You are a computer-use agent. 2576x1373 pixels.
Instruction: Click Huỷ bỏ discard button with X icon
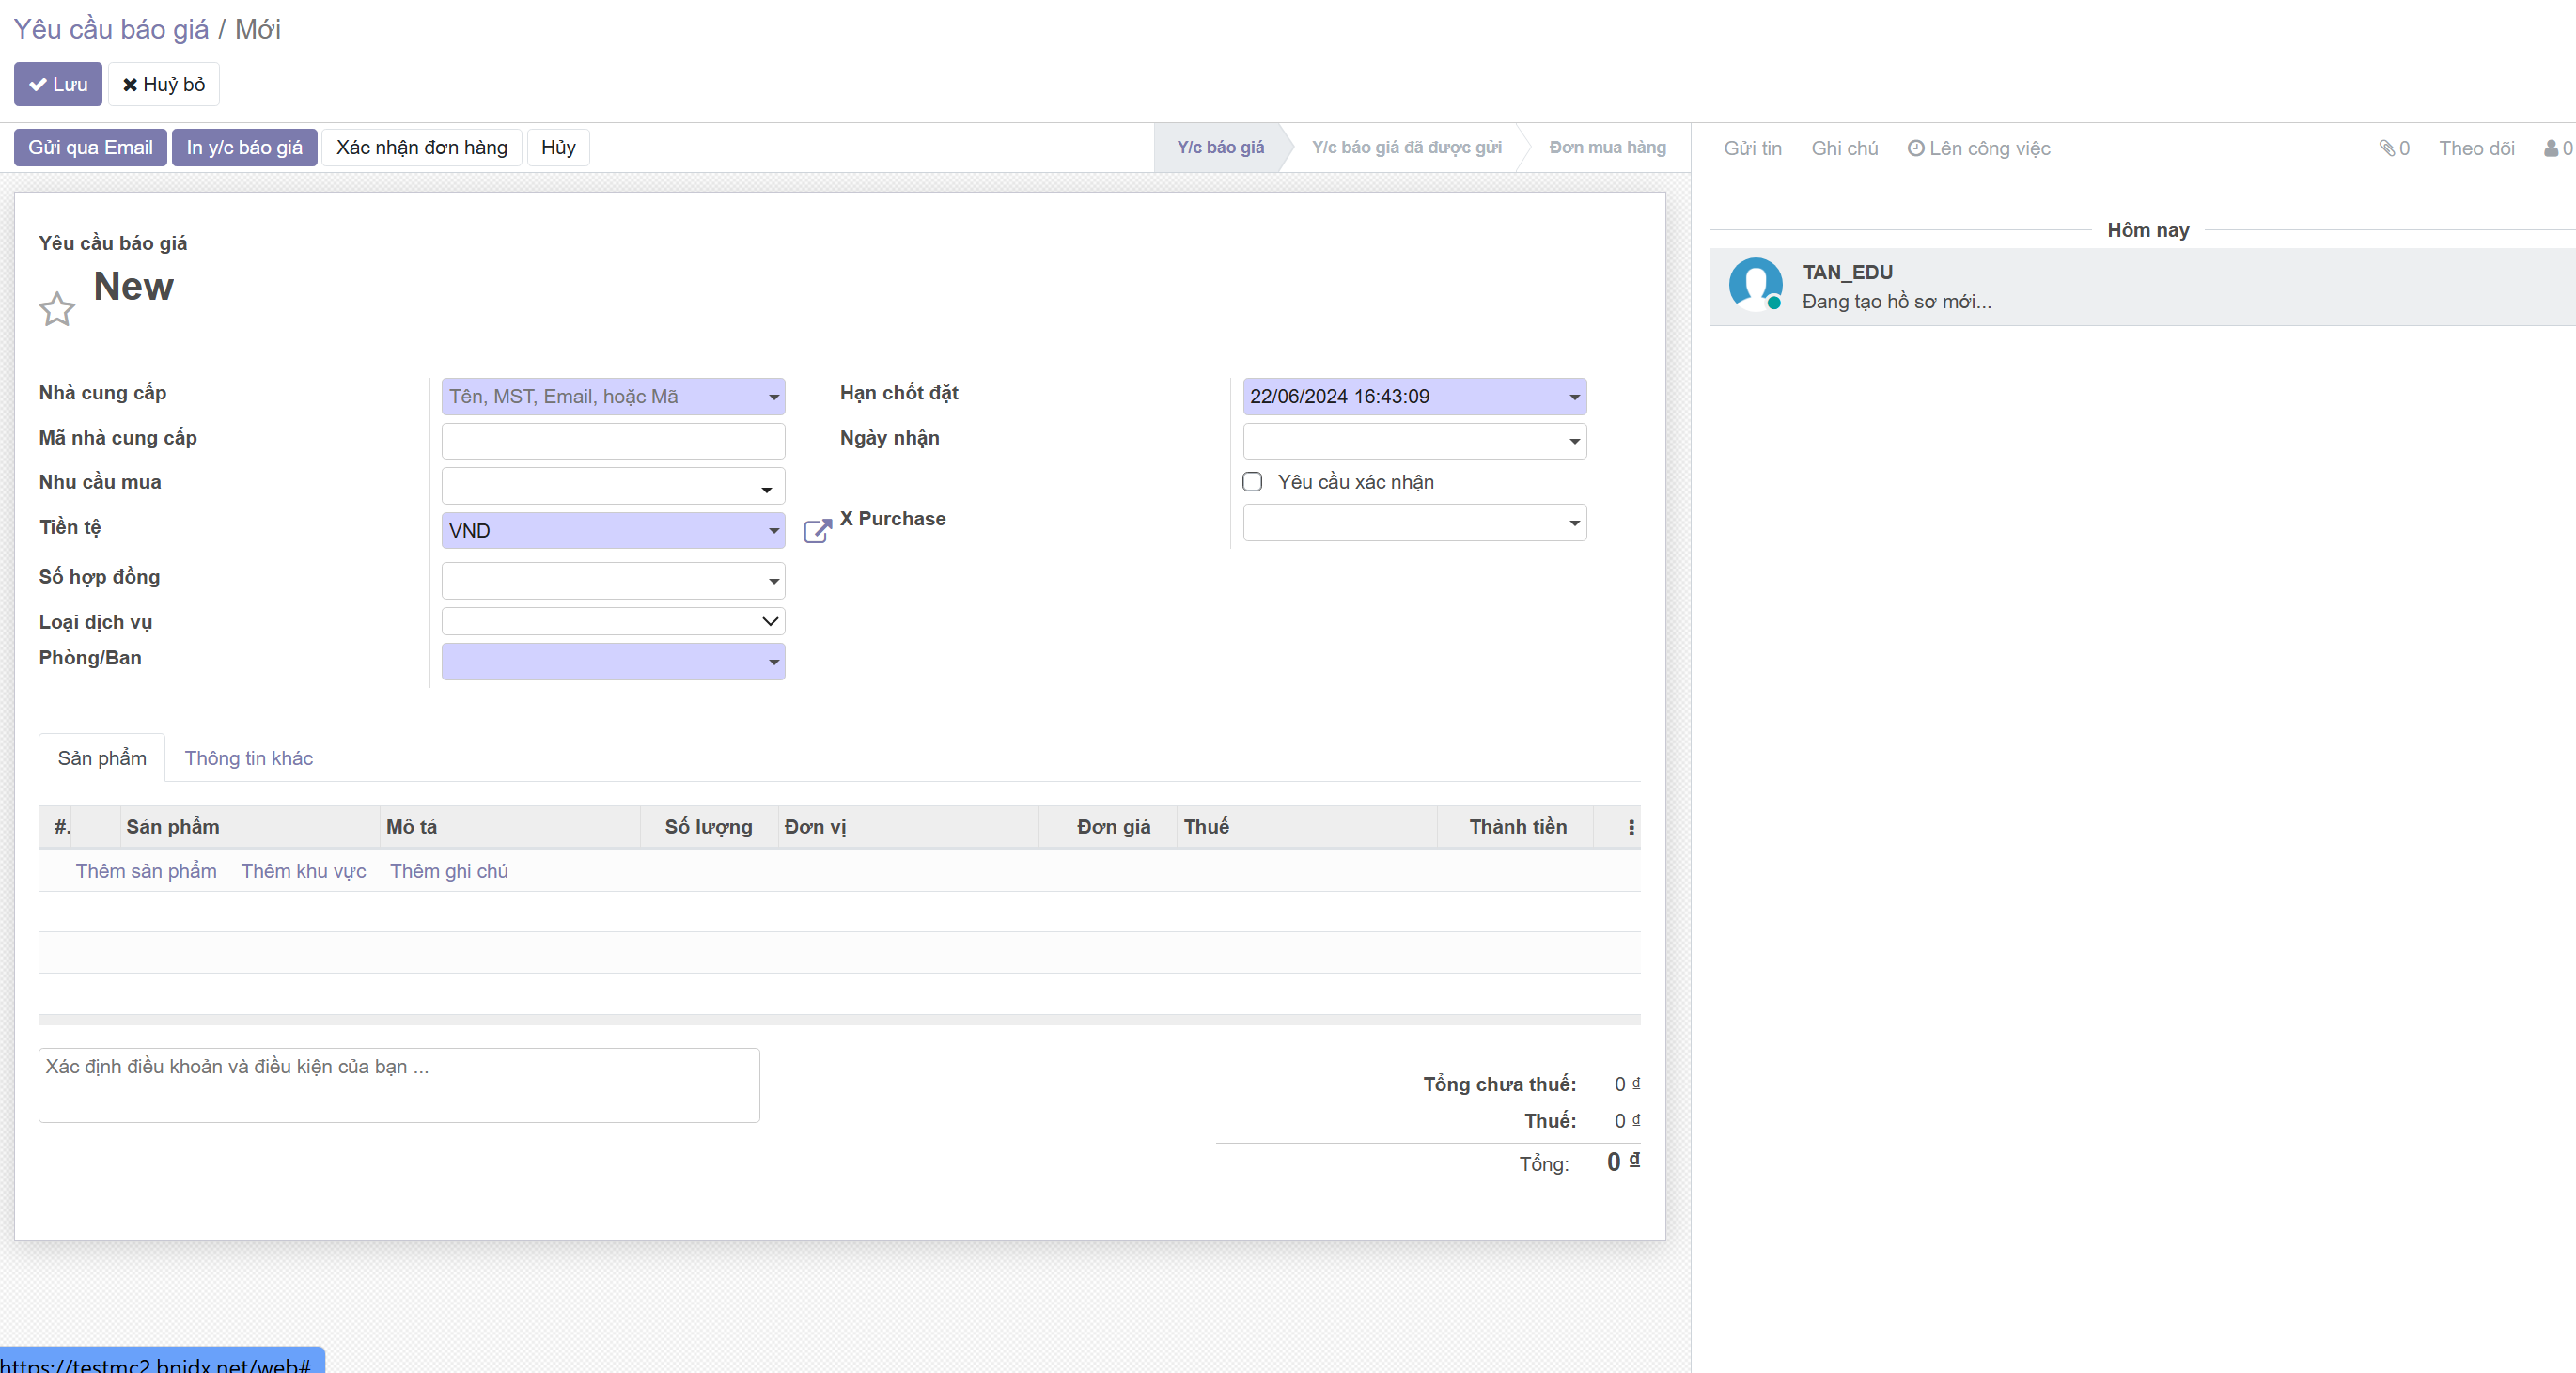(164, 85)
